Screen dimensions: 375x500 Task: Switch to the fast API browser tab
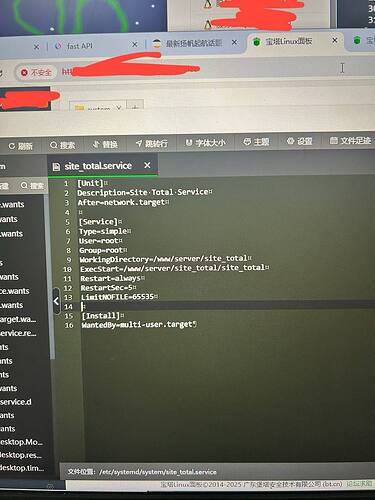(x=79, y=46)
